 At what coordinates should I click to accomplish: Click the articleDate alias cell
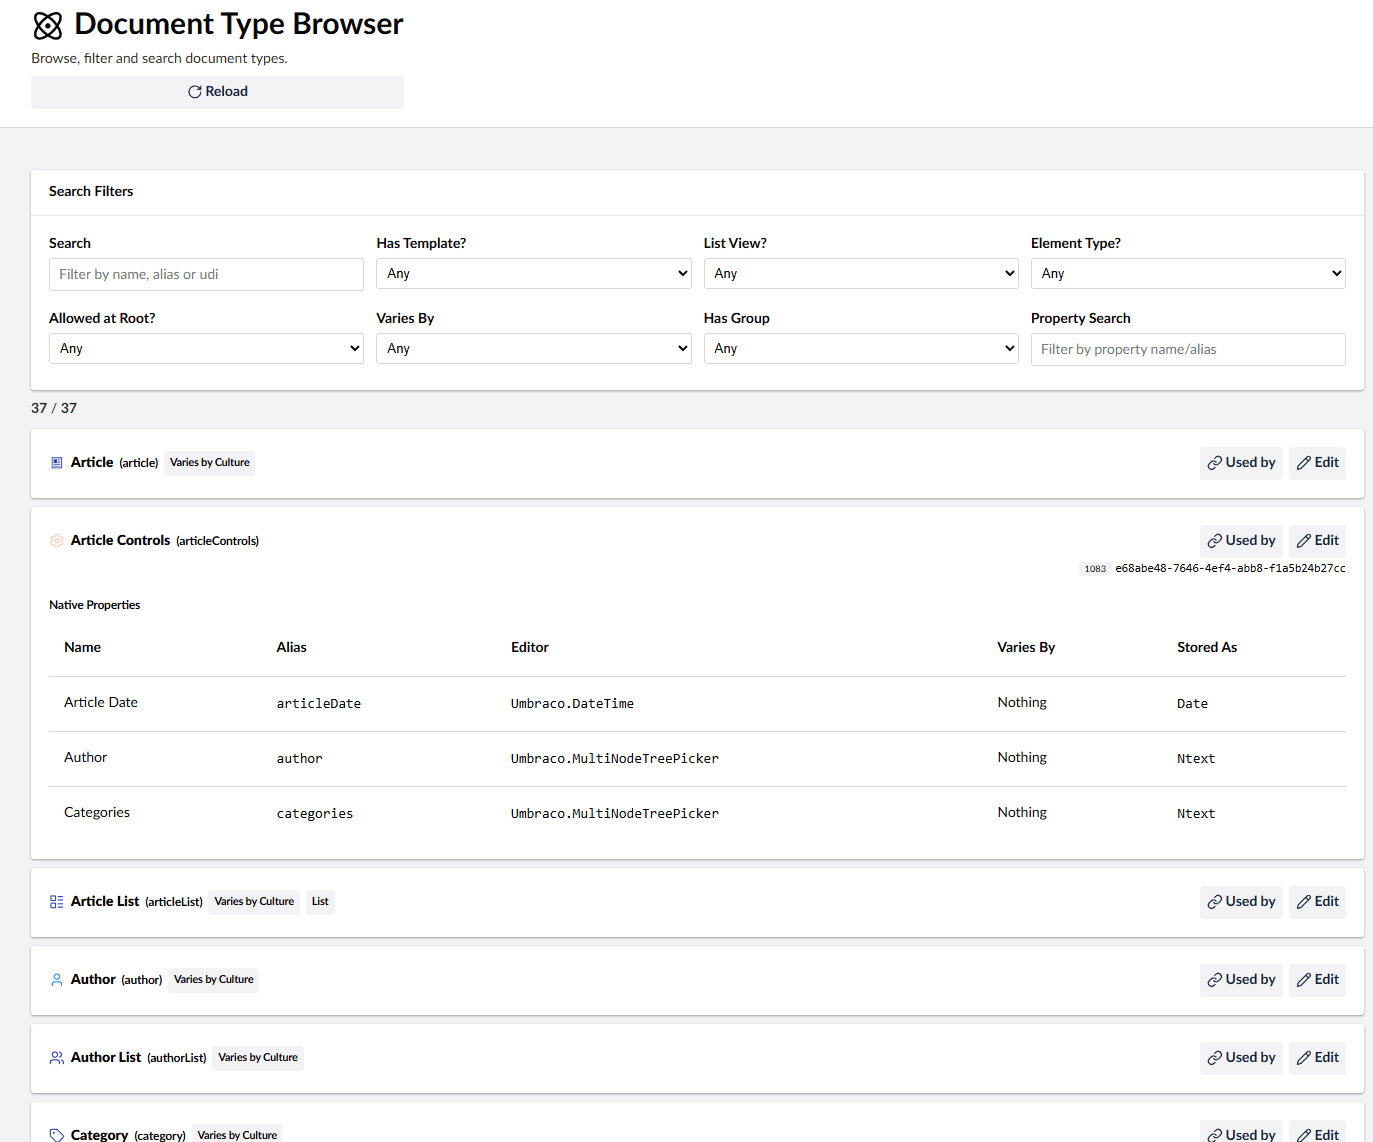coord(319,704)
